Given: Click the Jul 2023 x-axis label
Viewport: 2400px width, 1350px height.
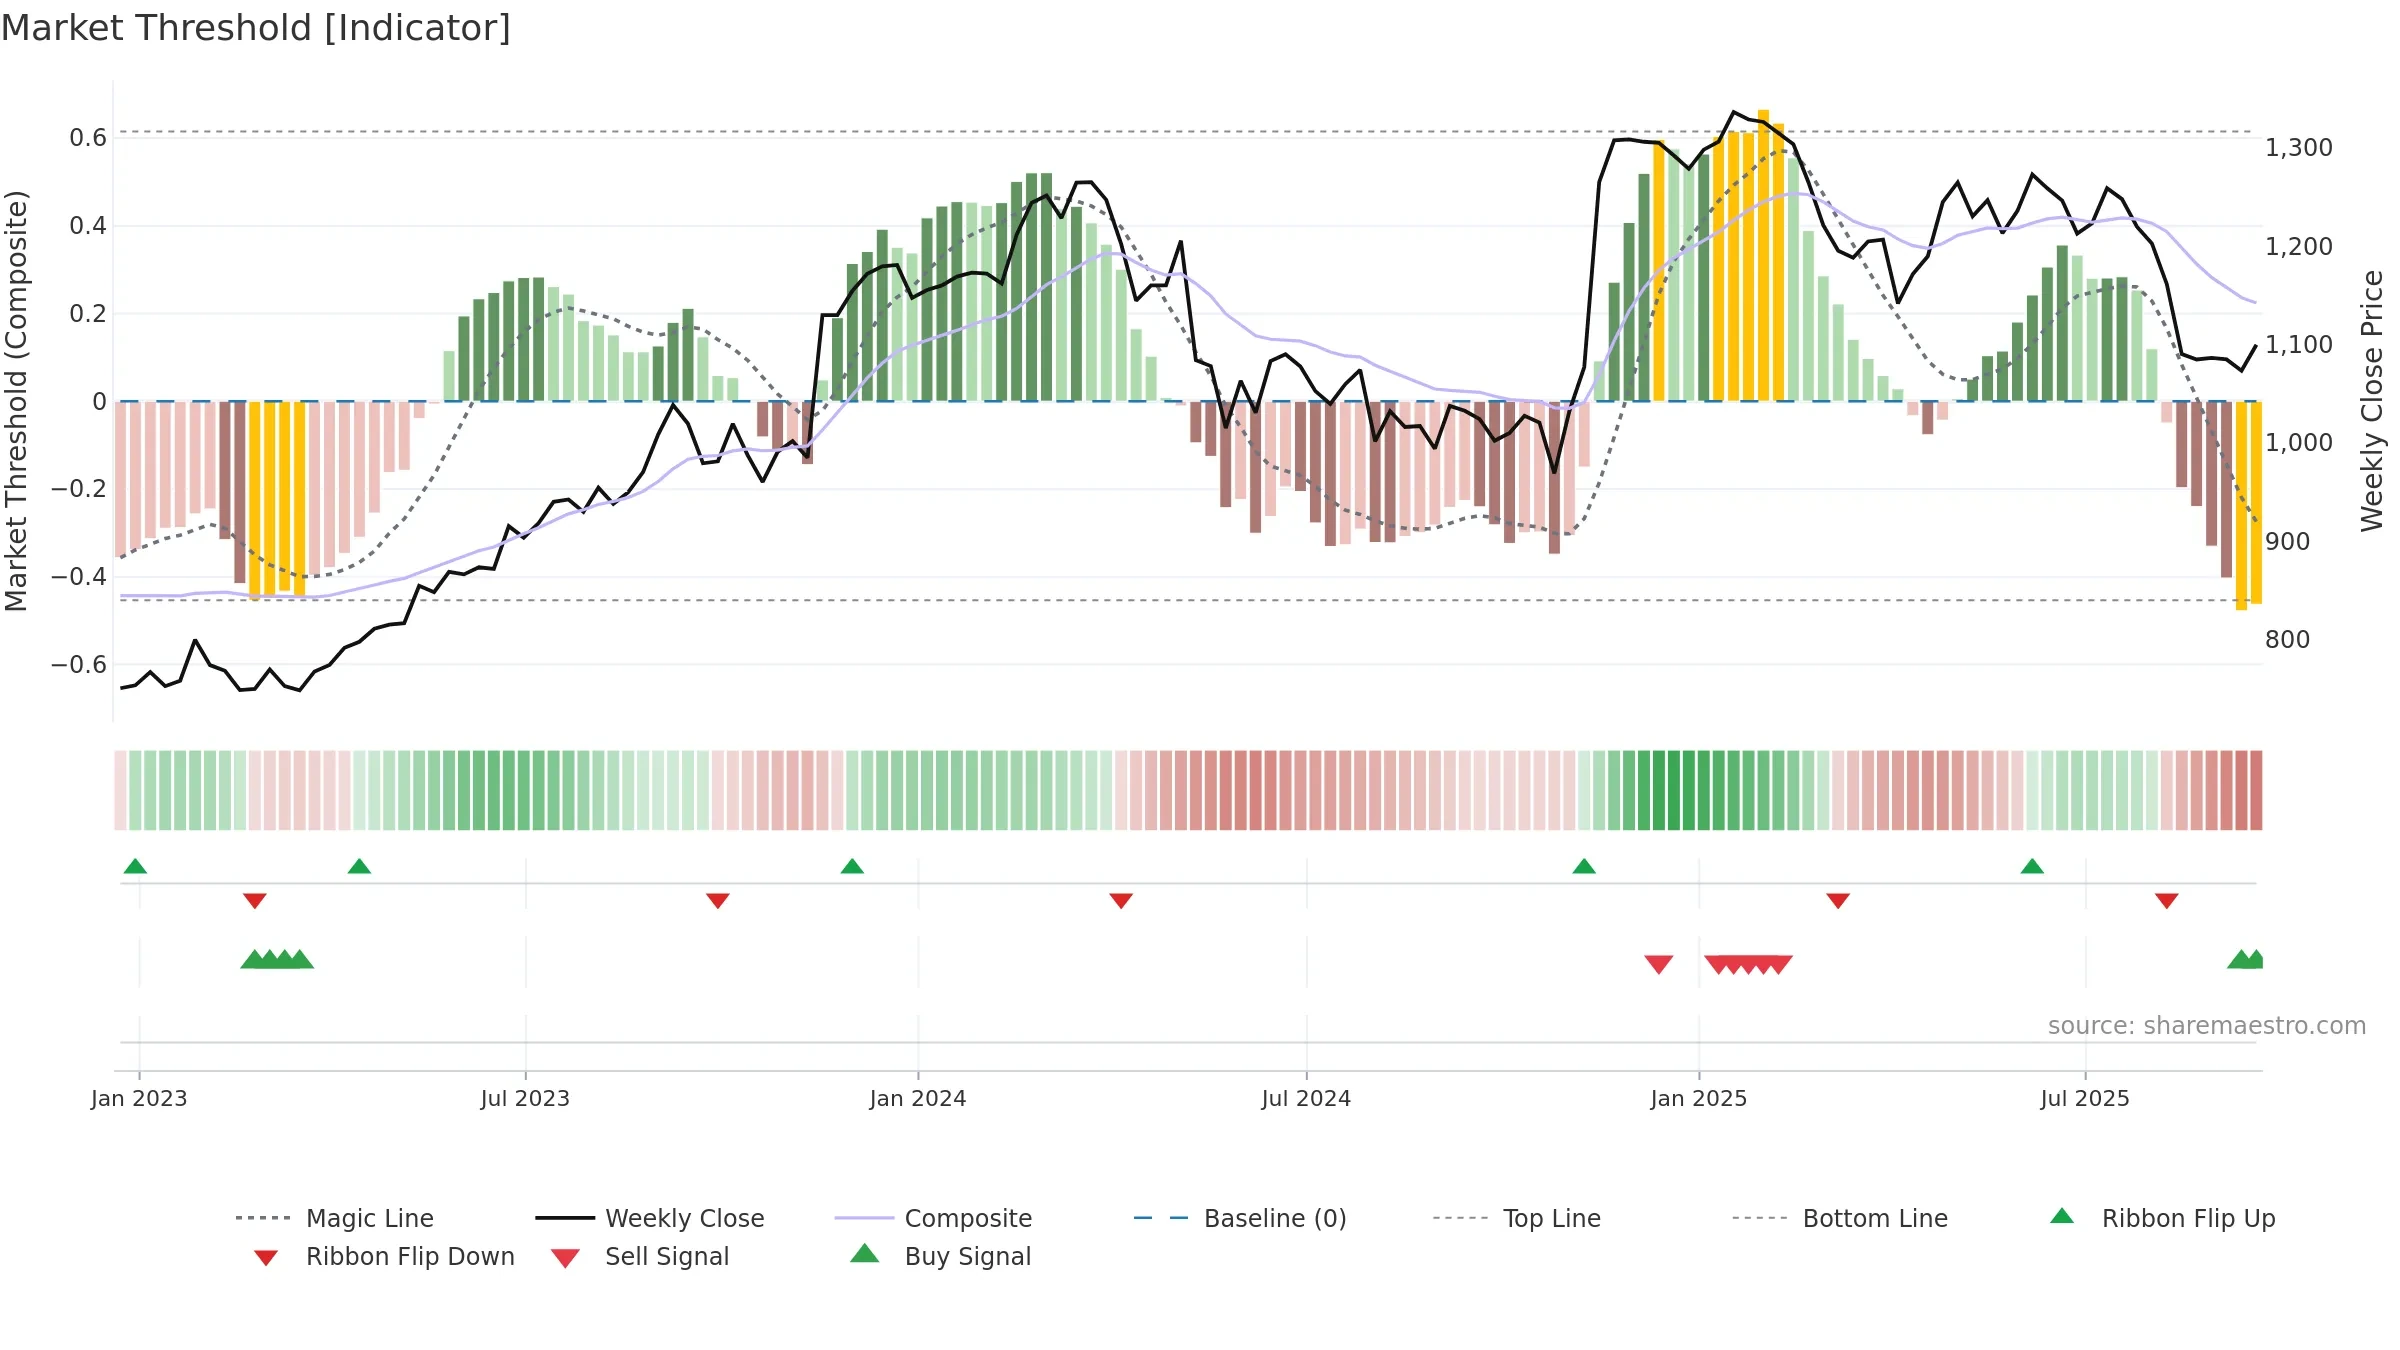Looking at the screenshot, I should (525, 1098).
